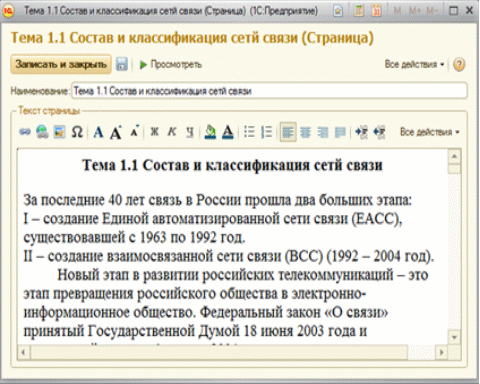Insert a special symbol with Omega icon
The width and height of the screenshot is (480, 384).
77,132
